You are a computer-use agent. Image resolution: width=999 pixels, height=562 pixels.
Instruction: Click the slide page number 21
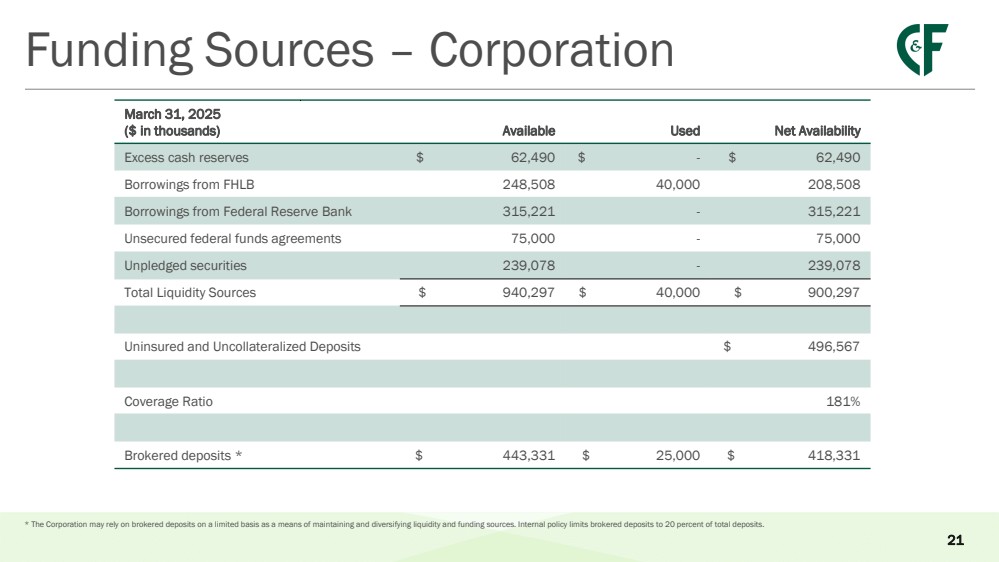coord(954,541)
